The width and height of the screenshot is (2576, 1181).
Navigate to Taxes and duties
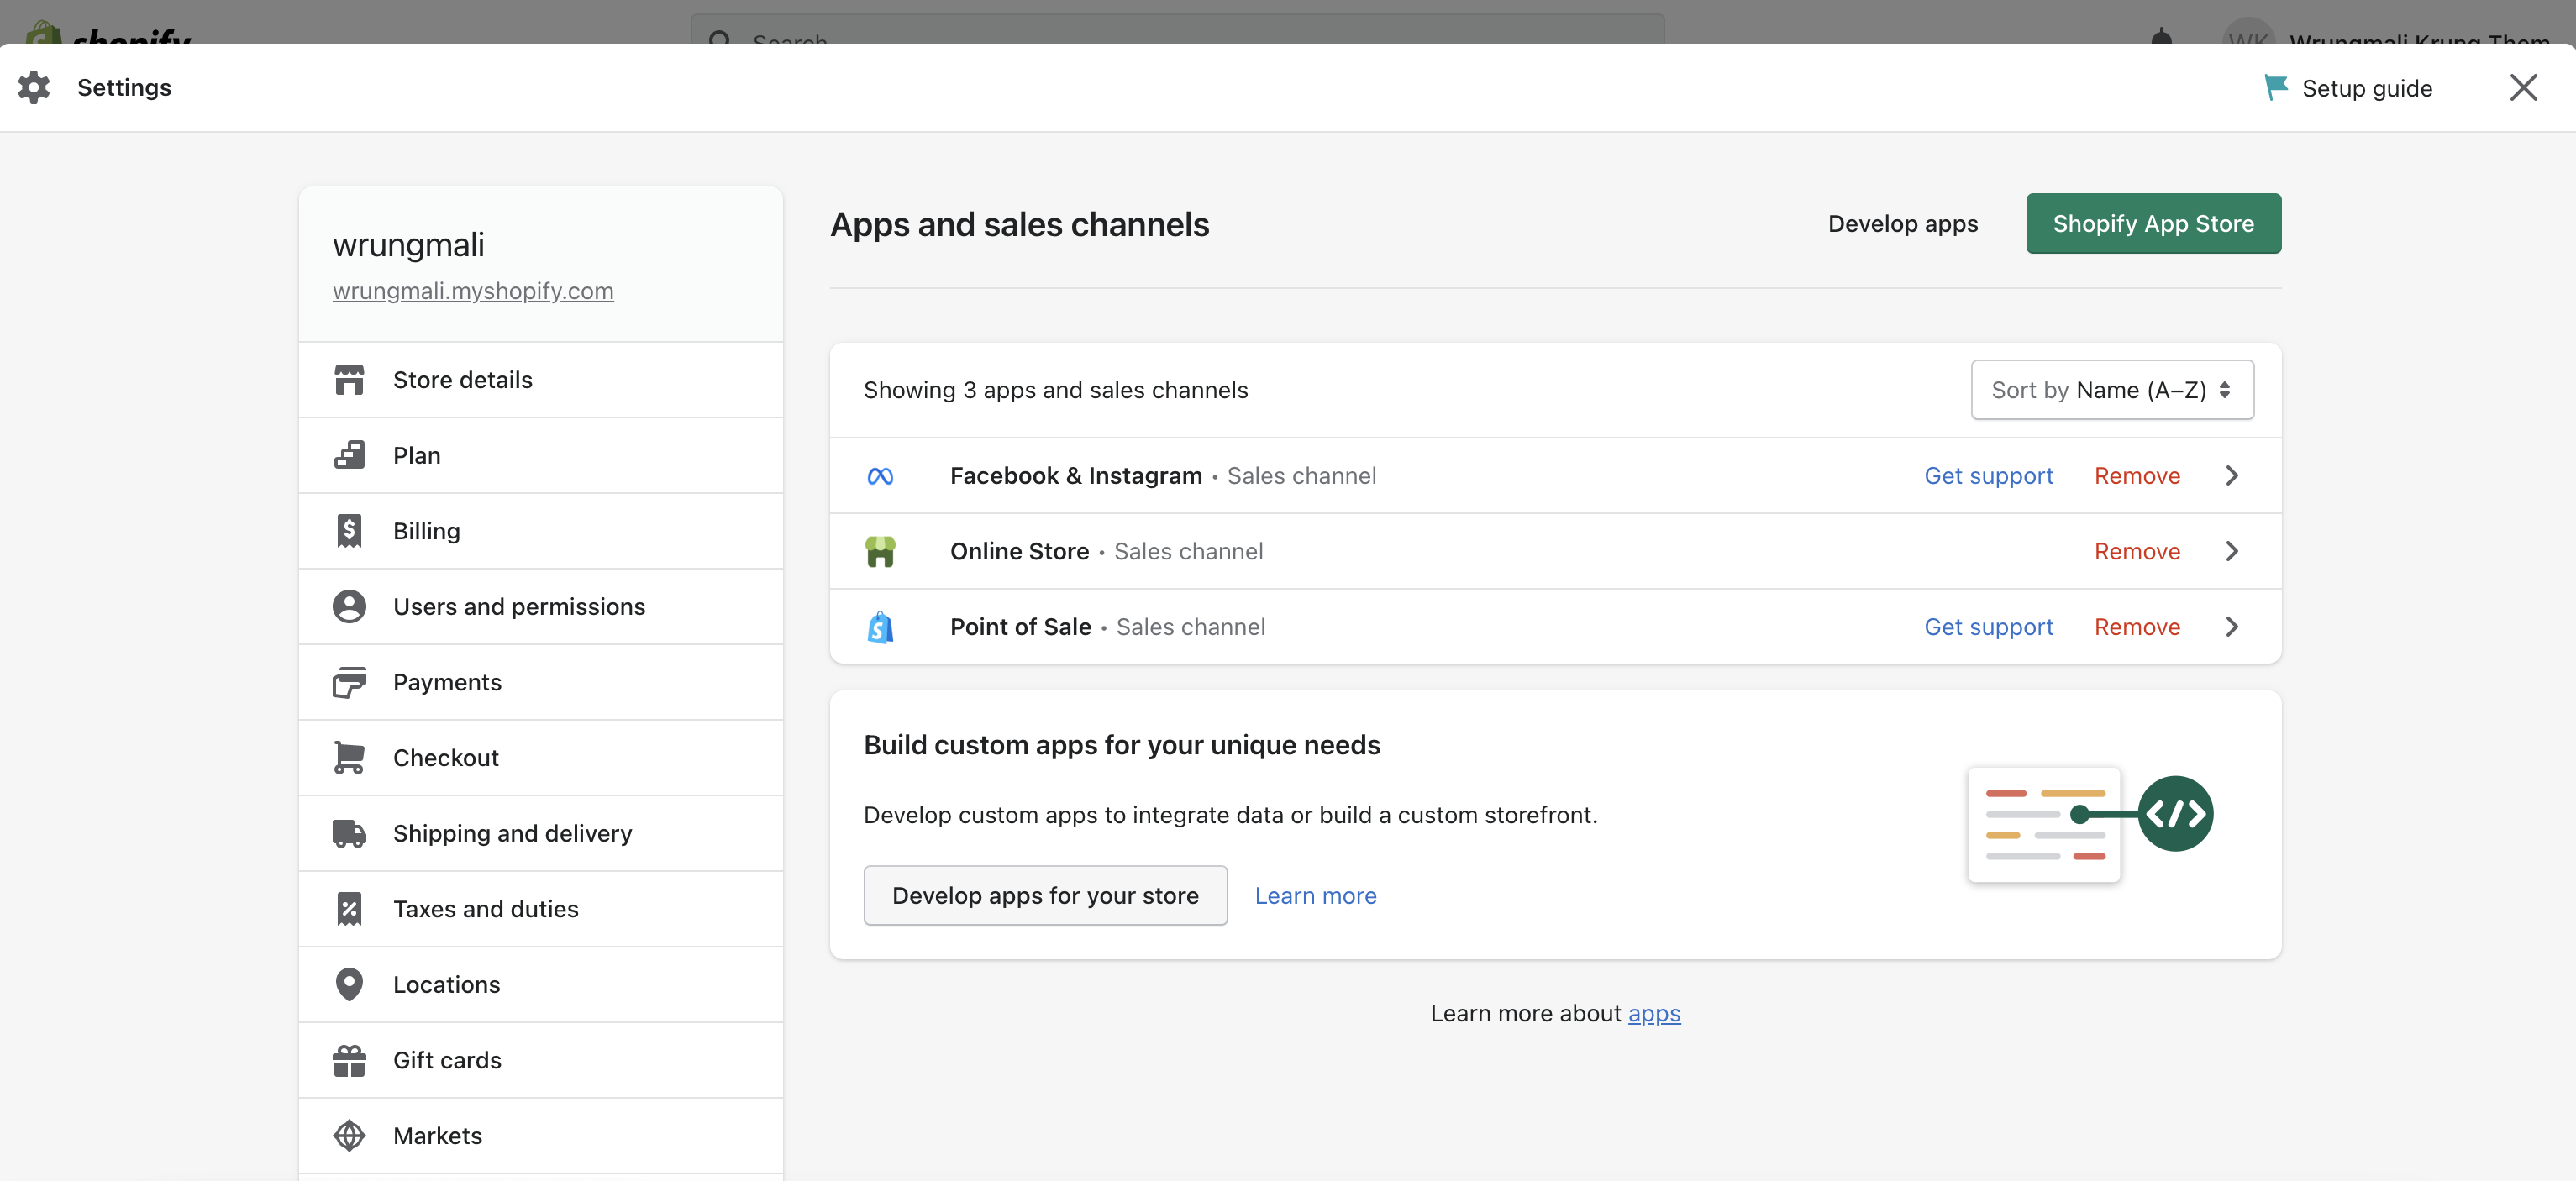click(540, 909)
